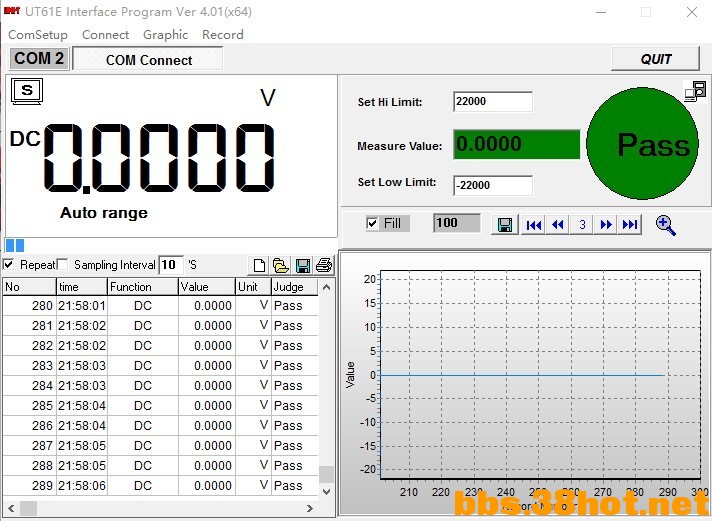
Task: Click the zoom magnifier icon
Action: [666, 225]
